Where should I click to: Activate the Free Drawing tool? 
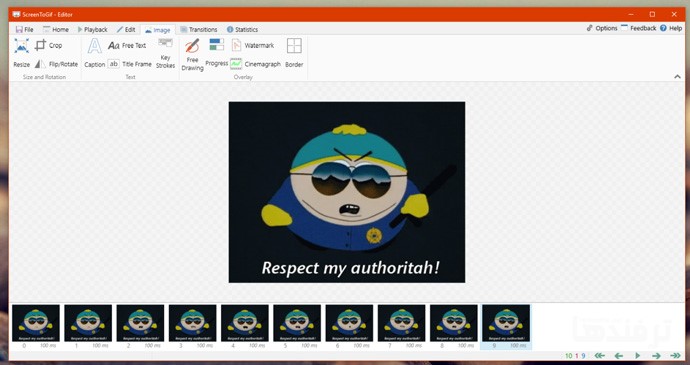click(x=192, y=55)
